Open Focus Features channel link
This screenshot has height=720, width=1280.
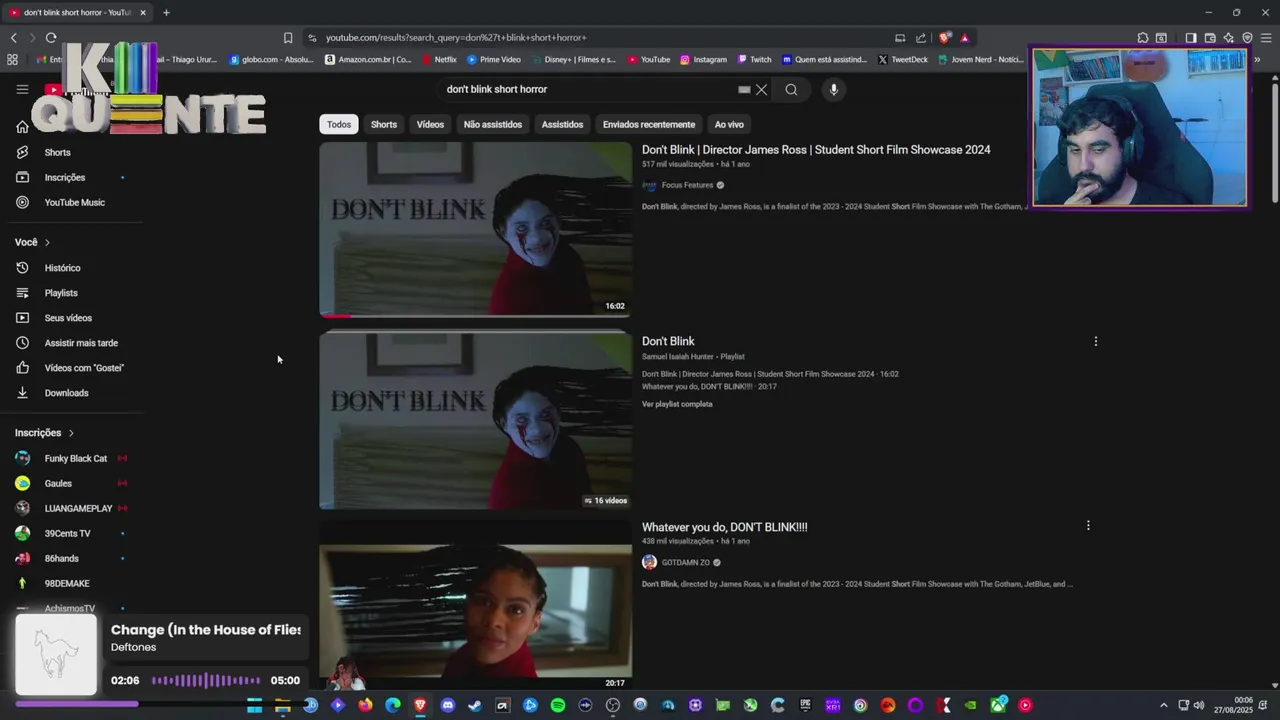point(687,185)
